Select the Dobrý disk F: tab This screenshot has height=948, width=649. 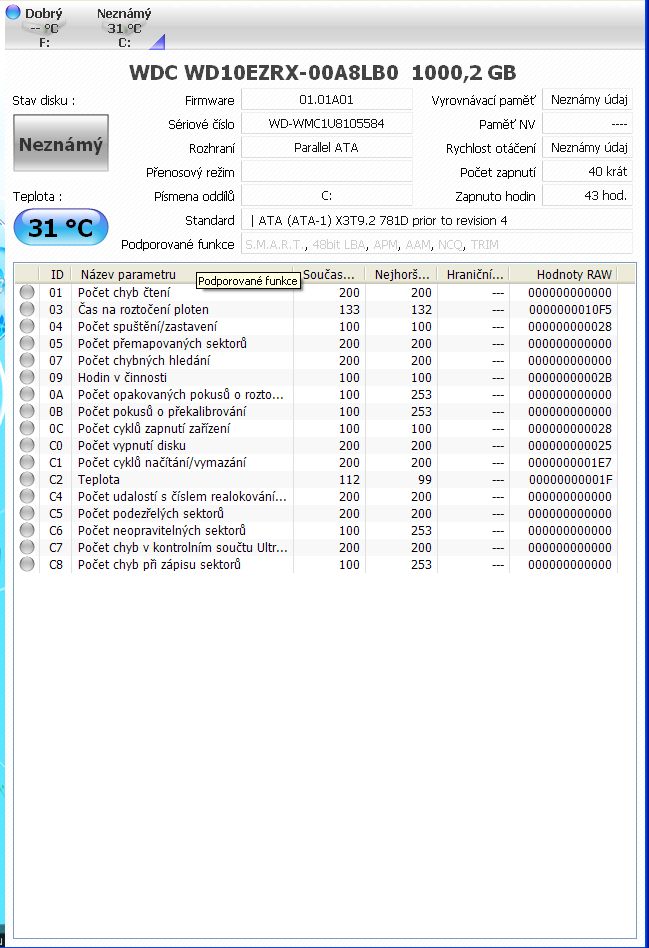click(x=40, y=27)
